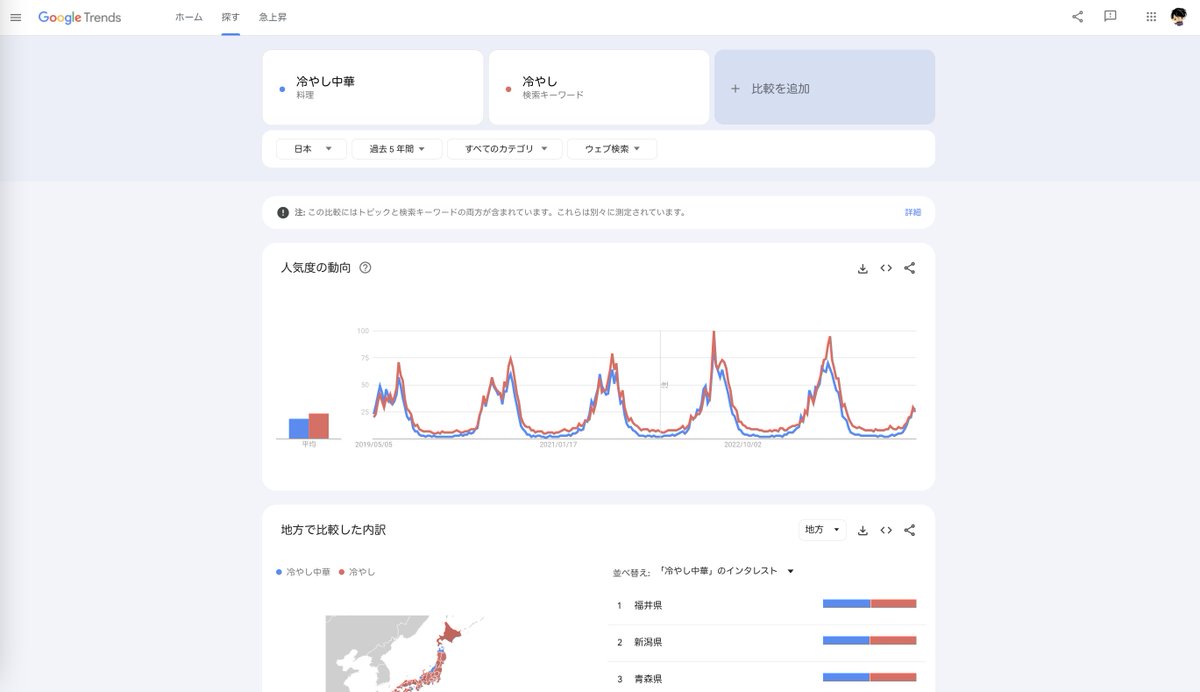Open the 詳細 link in the note
This screenshot has width=1200, height=692.
tap(912, 212)
